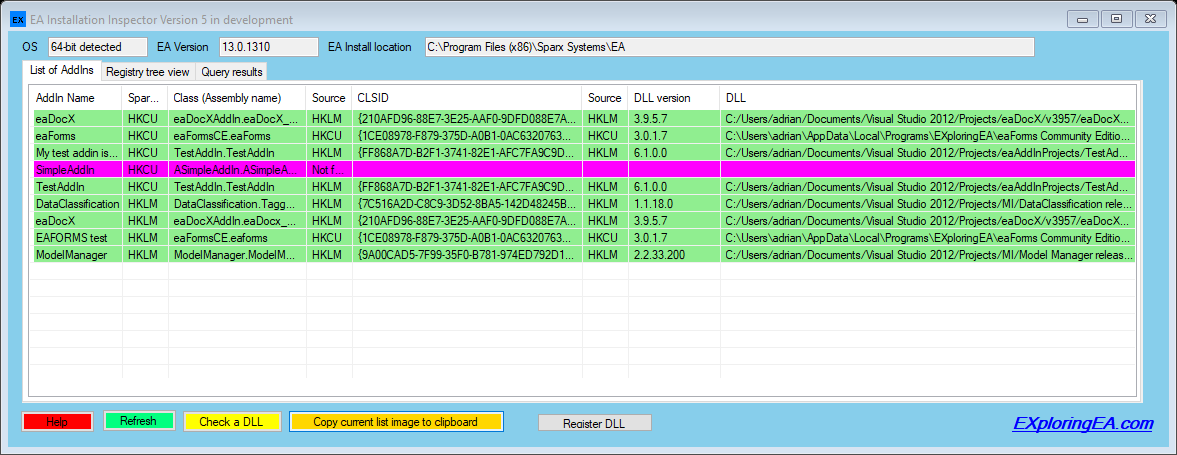This screenshot has width=1177, height=455.
Task: Maximize the EA Installation Inspector window
Action: [1117, 18]
